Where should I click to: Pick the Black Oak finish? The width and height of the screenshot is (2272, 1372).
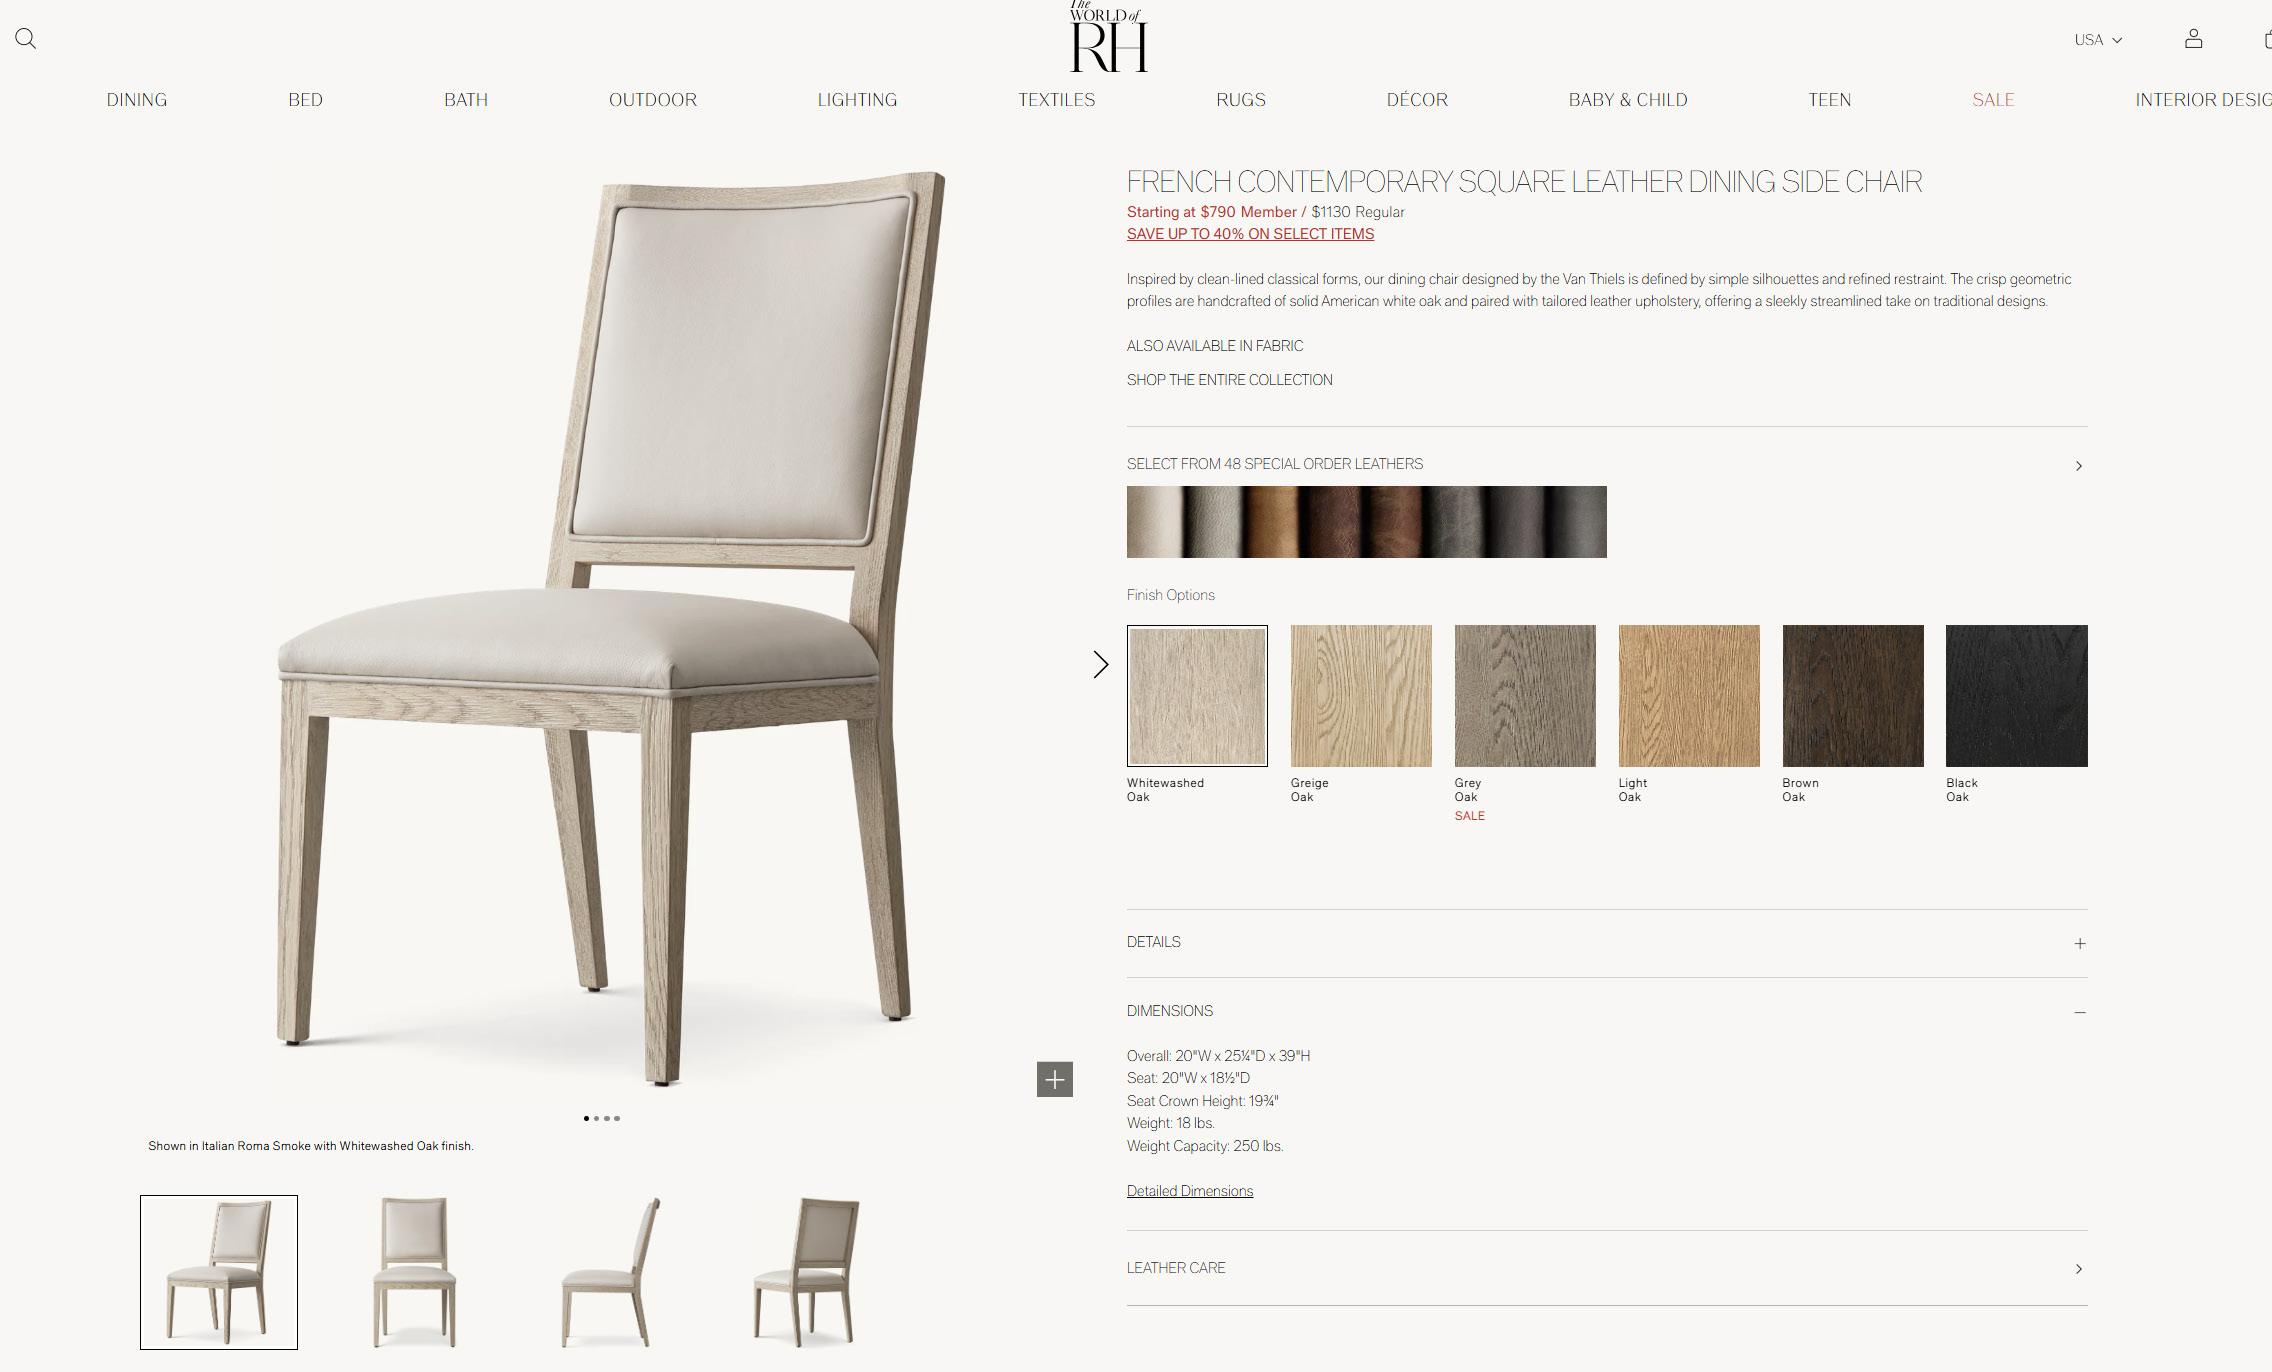tap(2016, 696)
